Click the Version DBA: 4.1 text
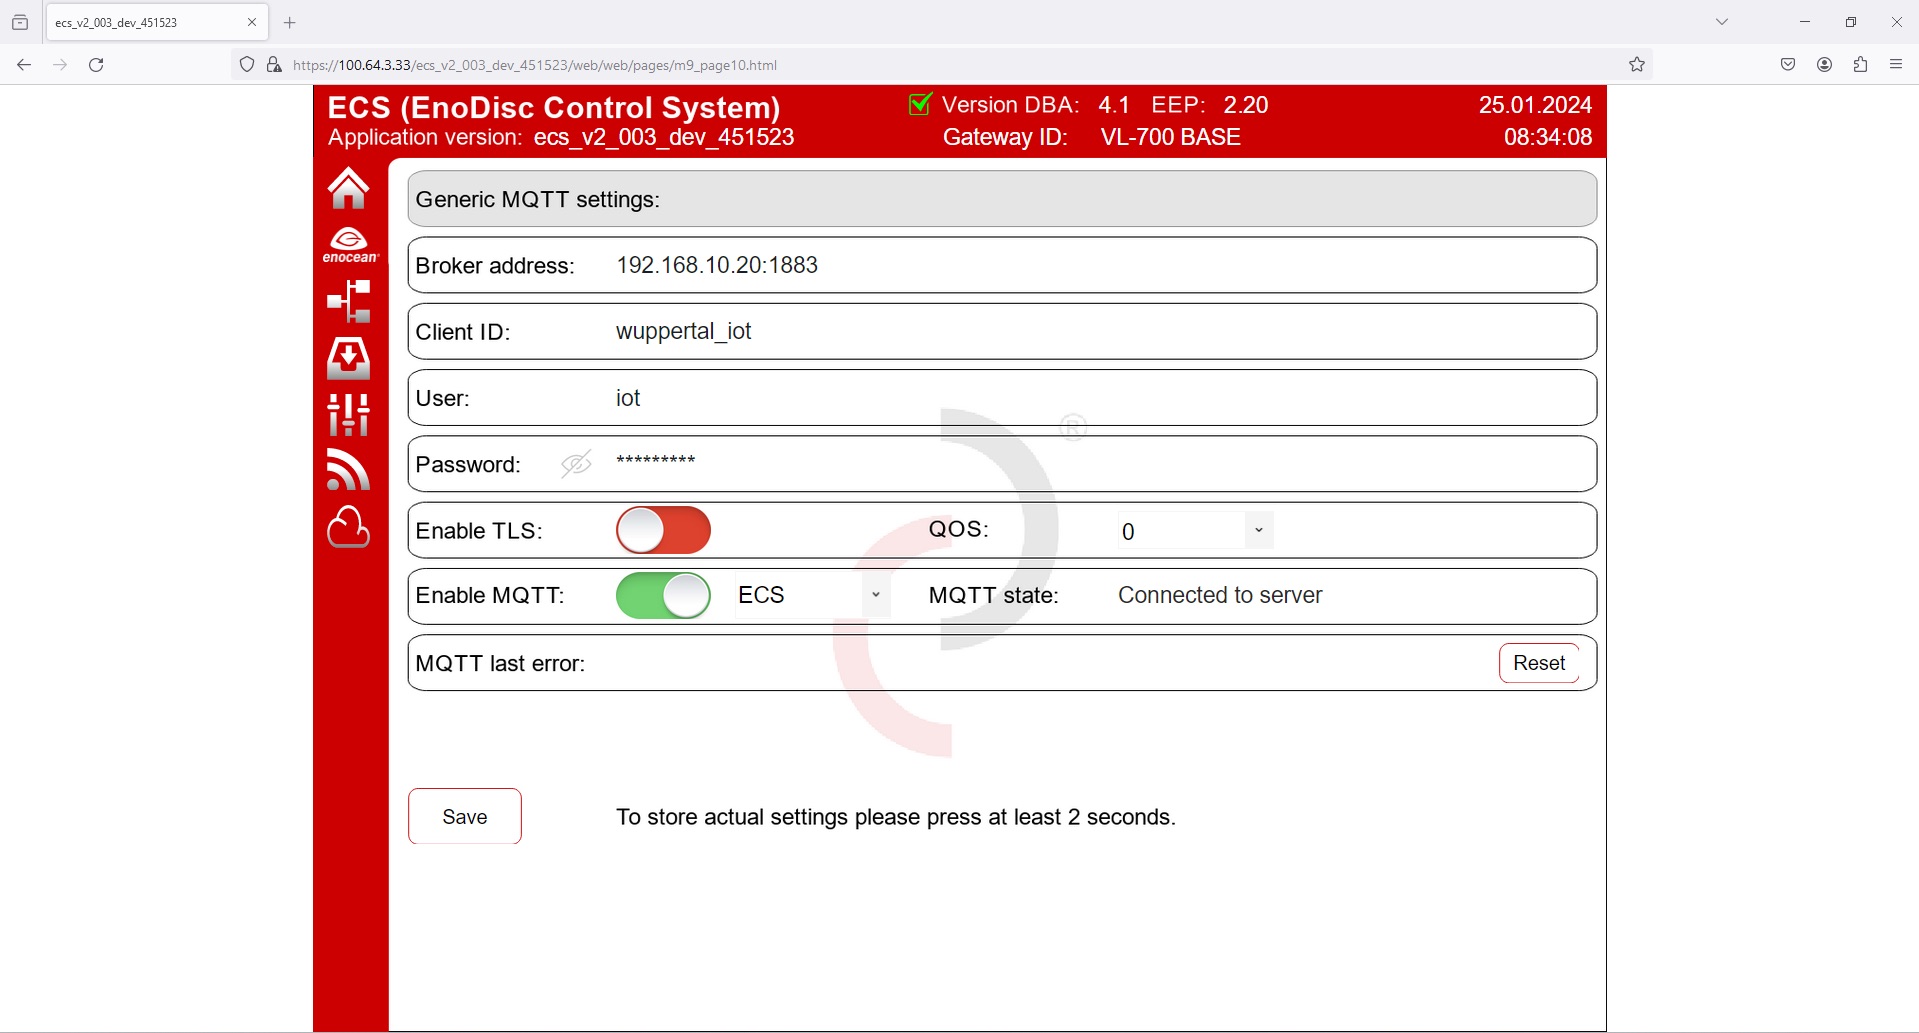The image size is (1919, 1033). 1036,105
